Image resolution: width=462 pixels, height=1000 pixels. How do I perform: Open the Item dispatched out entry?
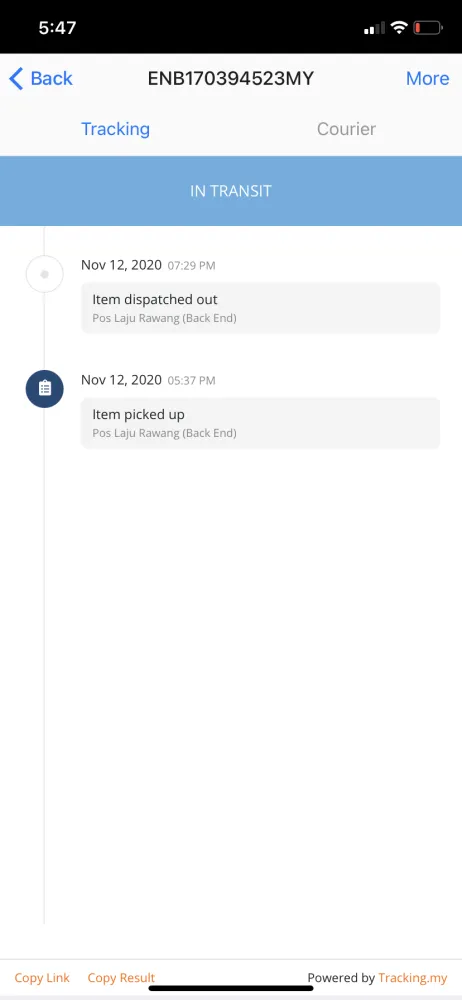pos(260,308)
